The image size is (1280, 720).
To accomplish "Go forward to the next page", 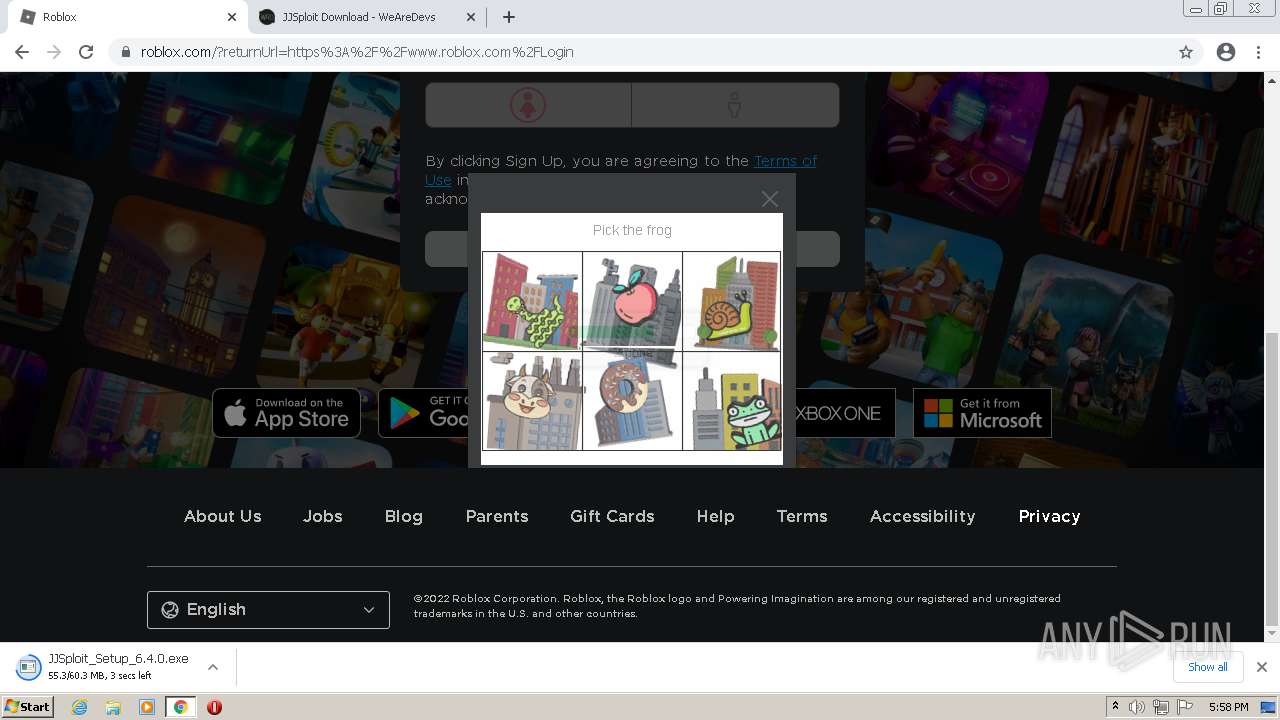I will click(54, 52).
